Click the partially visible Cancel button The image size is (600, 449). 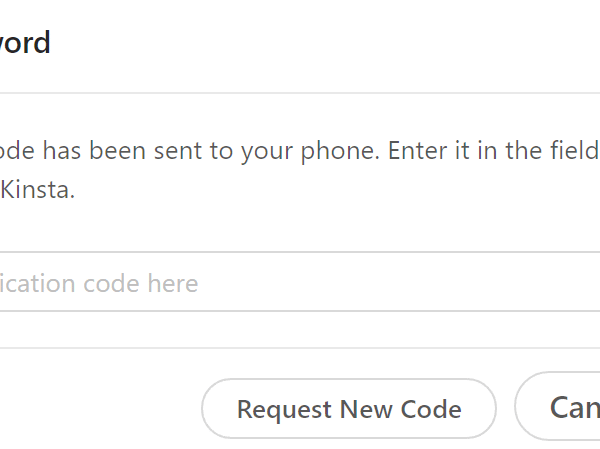coord(572,407)
